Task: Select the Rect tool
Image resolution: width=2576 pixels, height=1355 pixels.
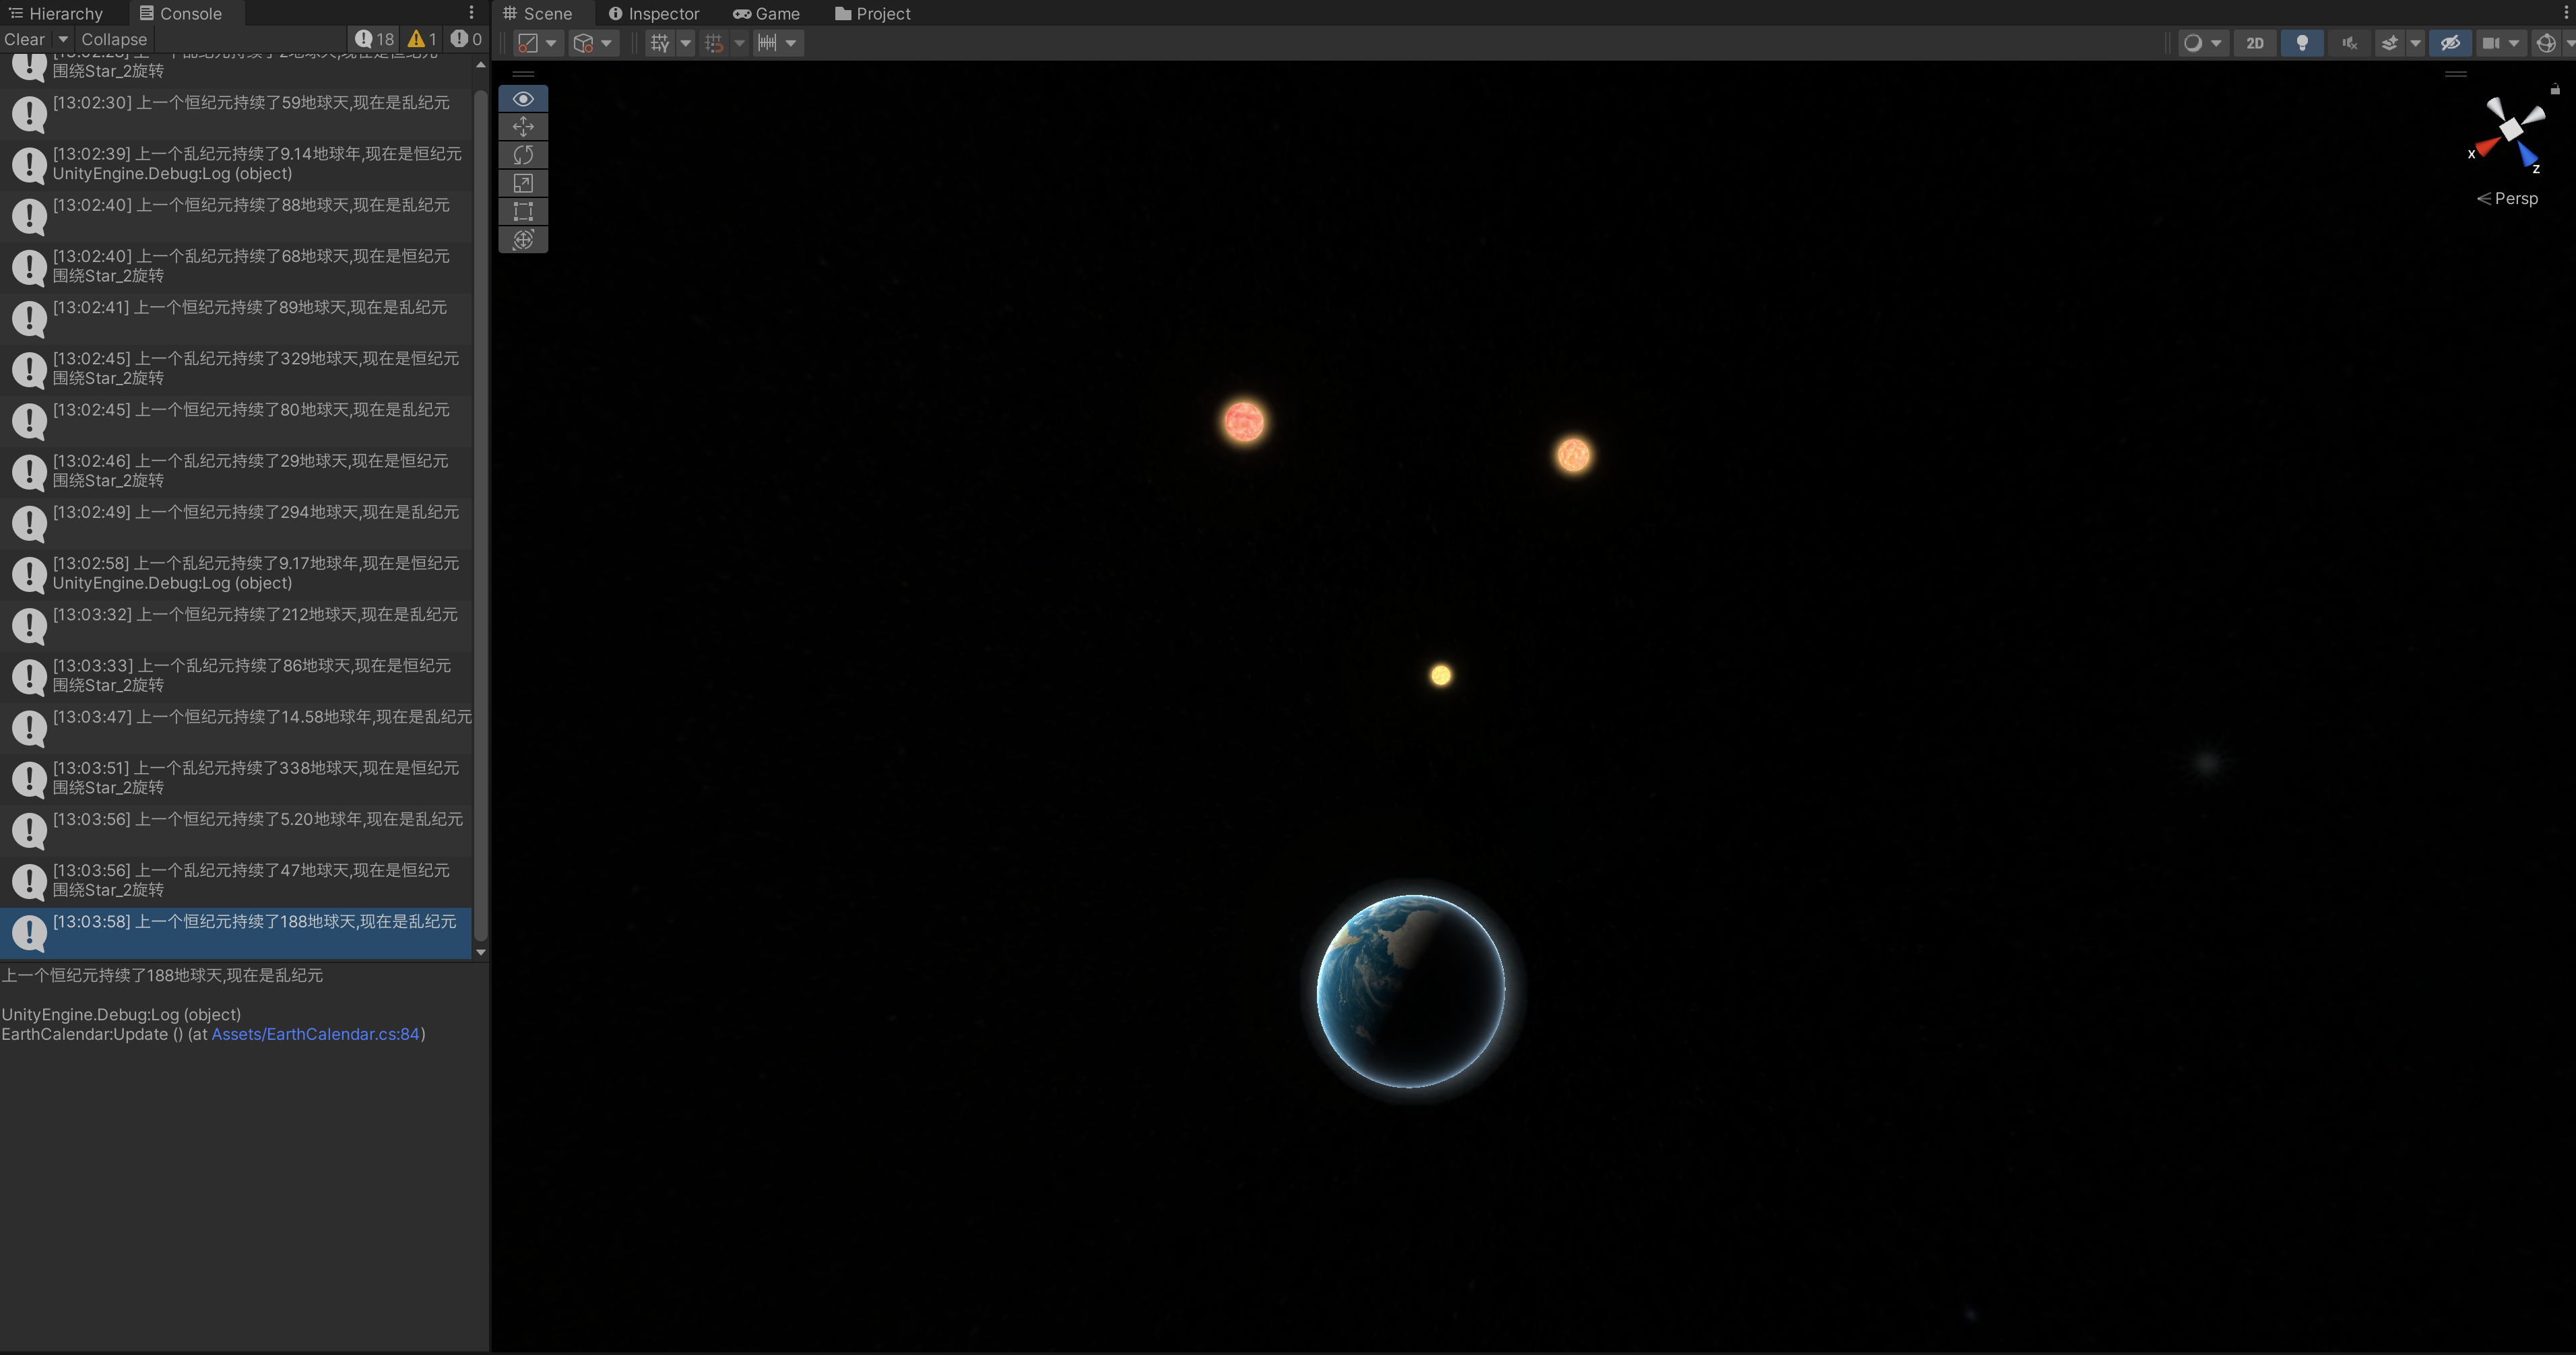Action: coord(523,211)
